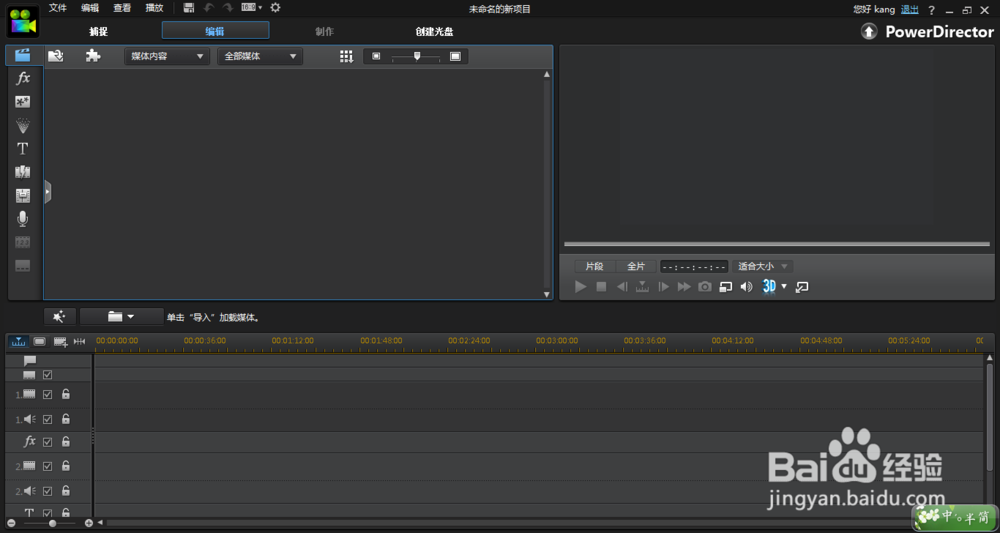Open the Voice-Over Recording microphone room
Viewport: 1000px width, 533px height.
tap(23, 219)
